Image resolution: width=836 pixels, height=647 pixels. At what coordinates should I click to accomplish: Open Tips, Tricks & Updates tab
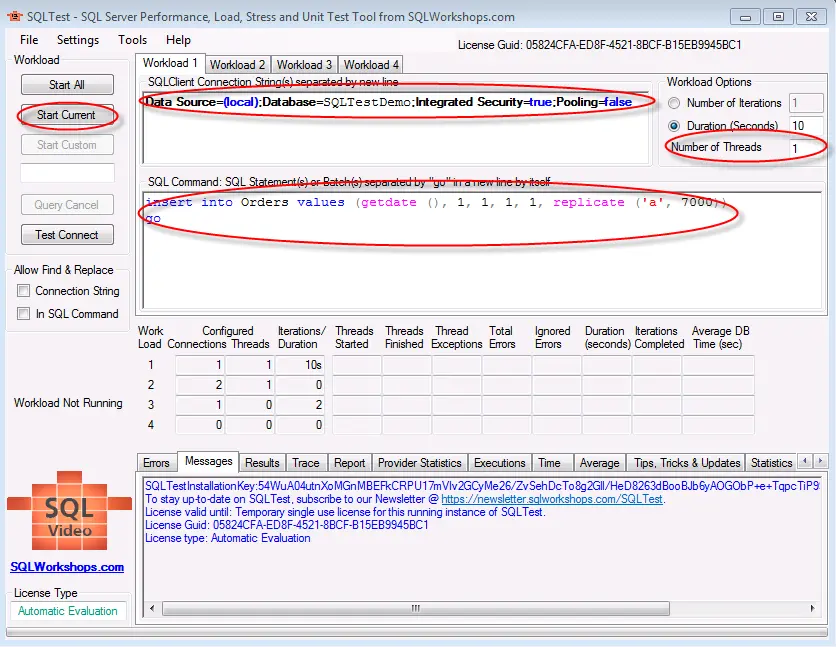click(x=687, y=463)
